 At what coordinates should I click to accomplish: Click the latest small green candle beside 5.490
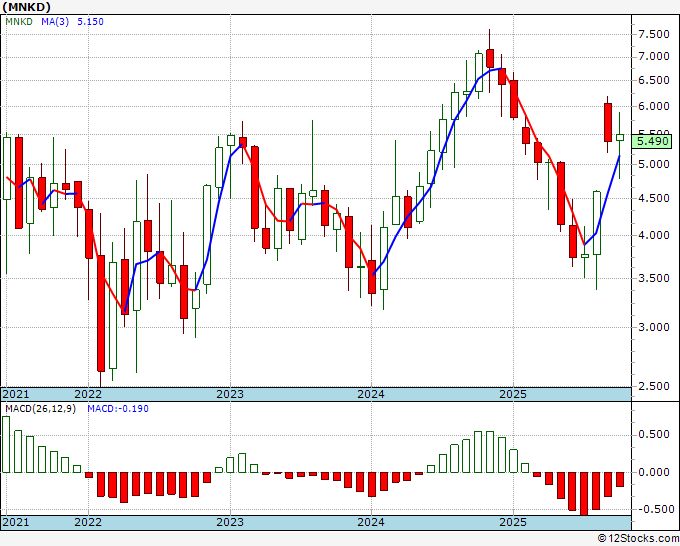coord(620,137)
